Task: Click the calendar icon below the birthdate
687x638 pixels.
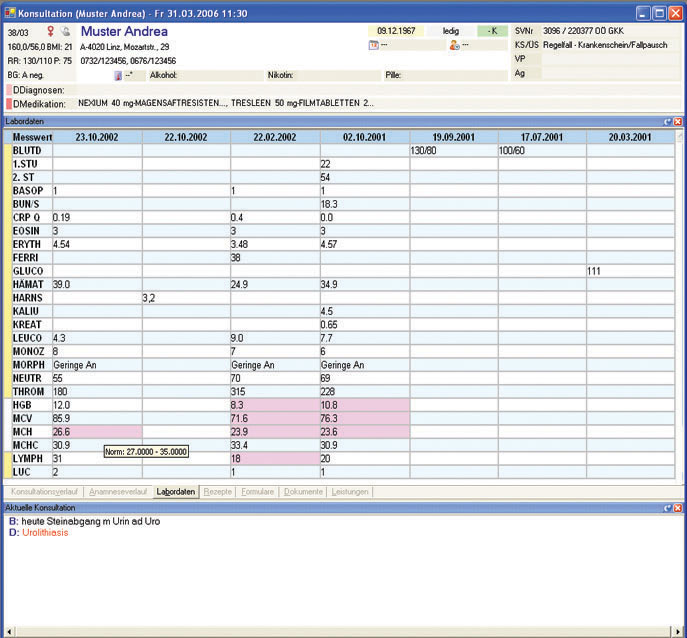Action: [x=374, y=46]
